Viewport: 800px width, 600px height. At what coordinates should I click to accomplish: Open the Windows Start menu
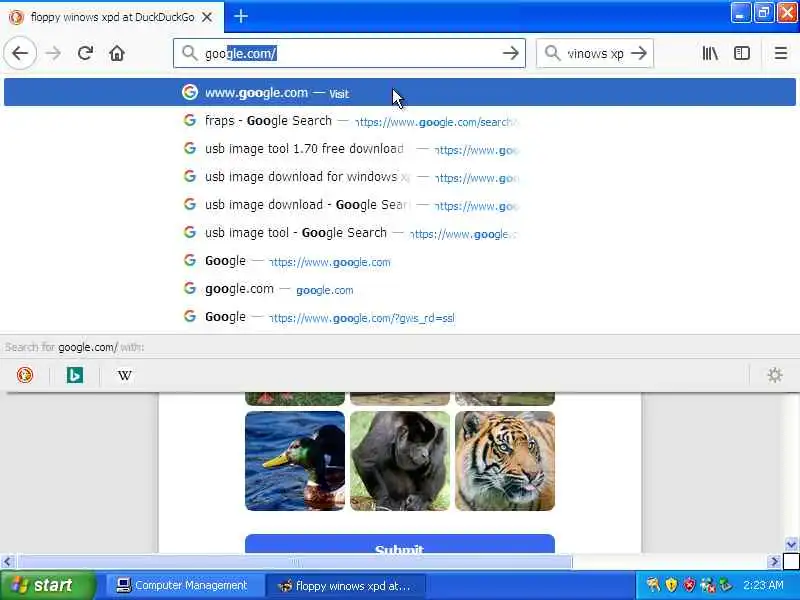47,585
